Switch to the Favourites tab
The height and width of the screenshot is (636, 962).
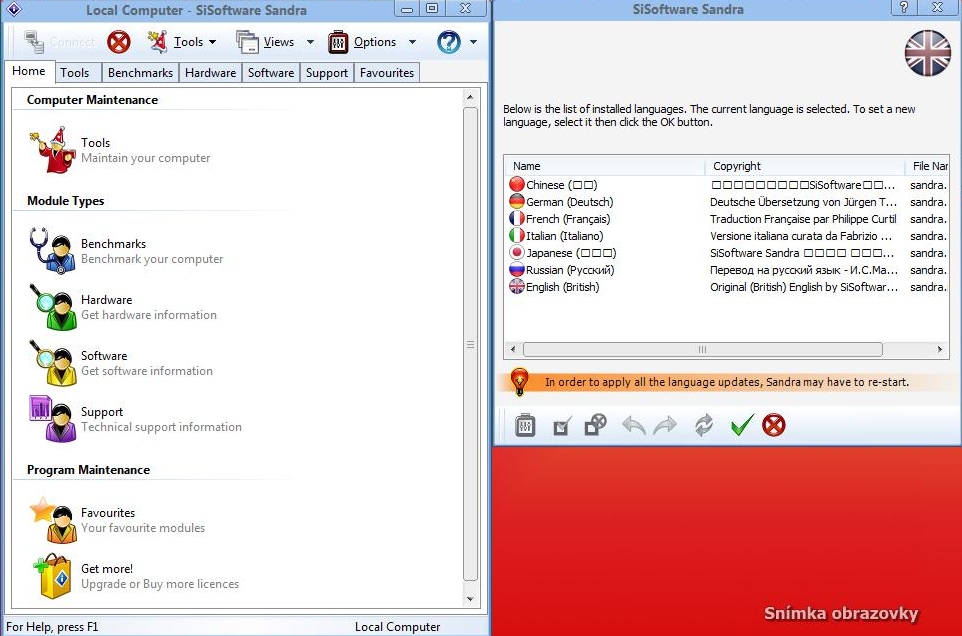(x=387, y=72)
